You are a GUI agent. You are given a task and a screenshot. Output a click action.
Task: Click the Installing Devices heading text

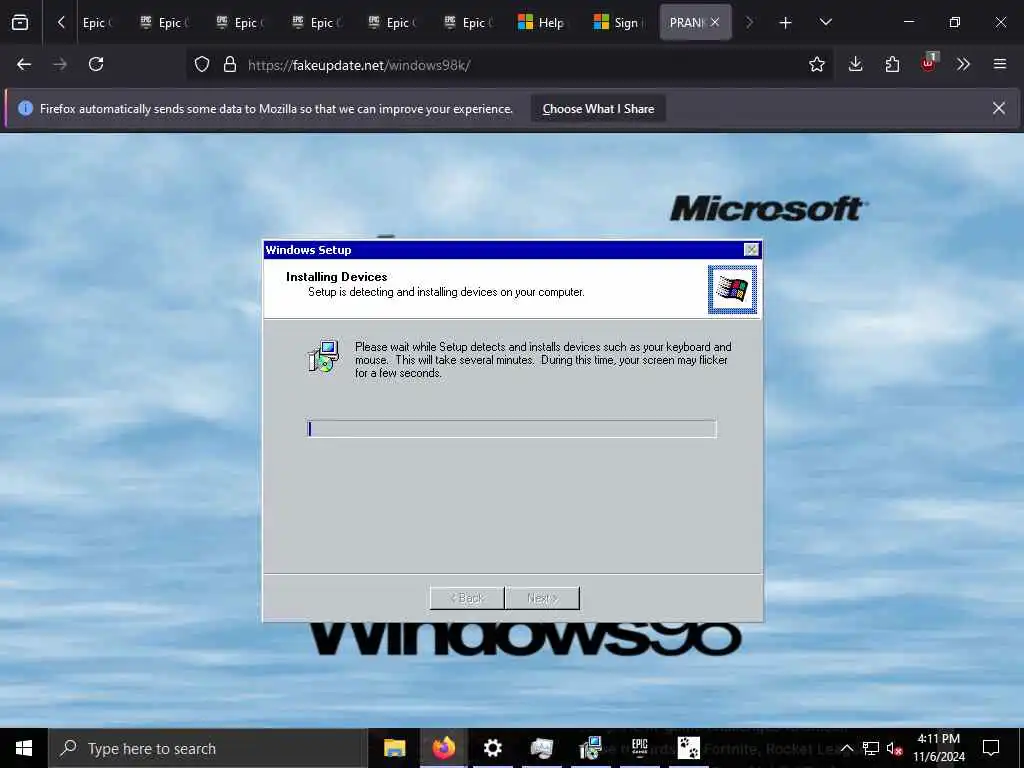[336, 277]
